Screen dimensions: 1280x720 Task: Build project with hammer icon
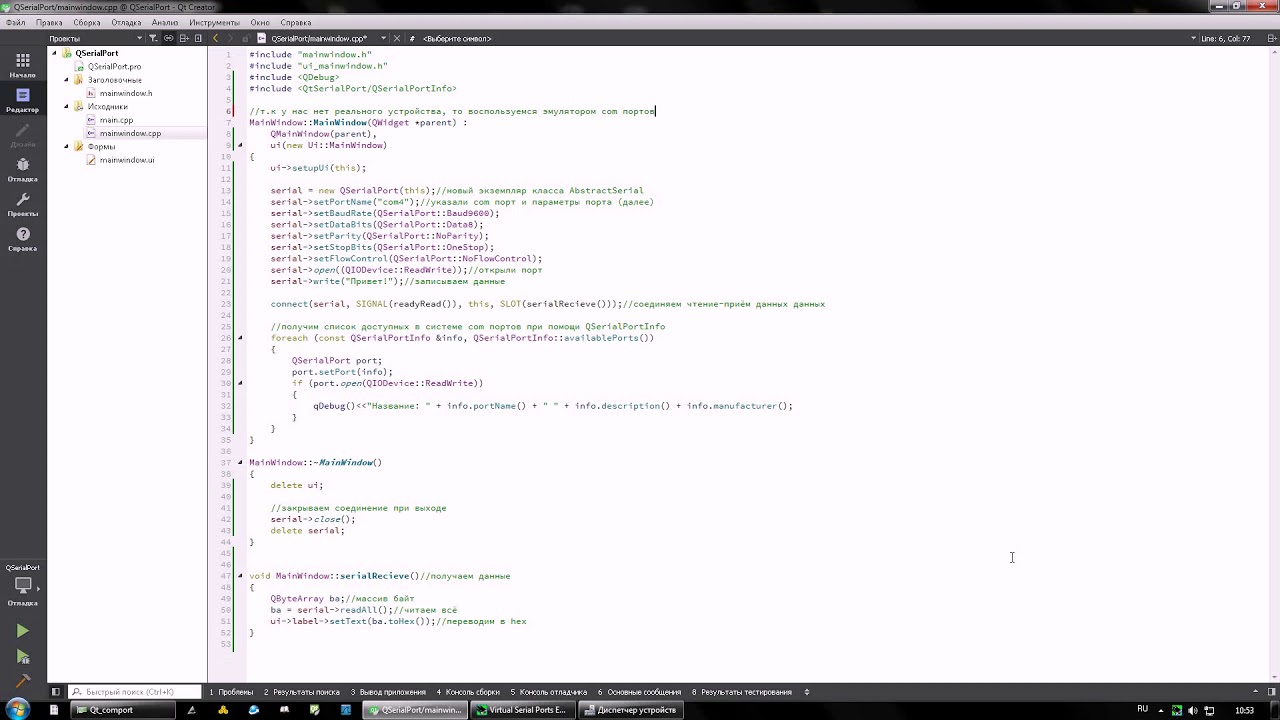(x=22, y=681)
